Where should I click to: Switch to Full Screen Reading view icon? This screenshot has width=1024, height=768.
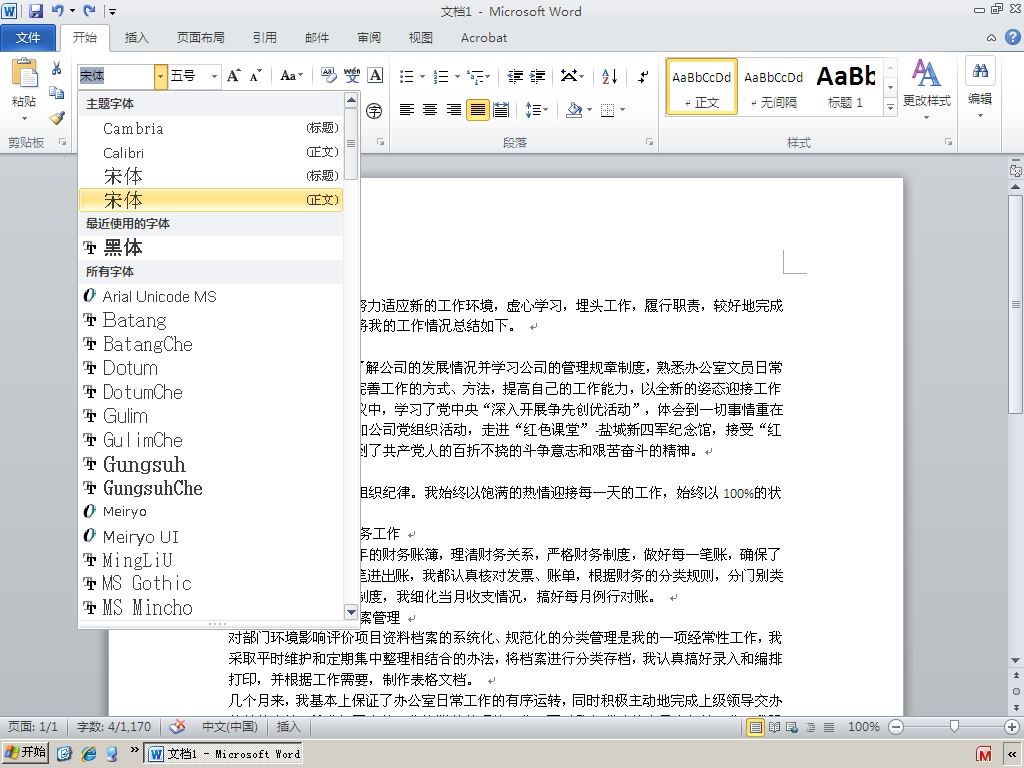pos(775,727)
